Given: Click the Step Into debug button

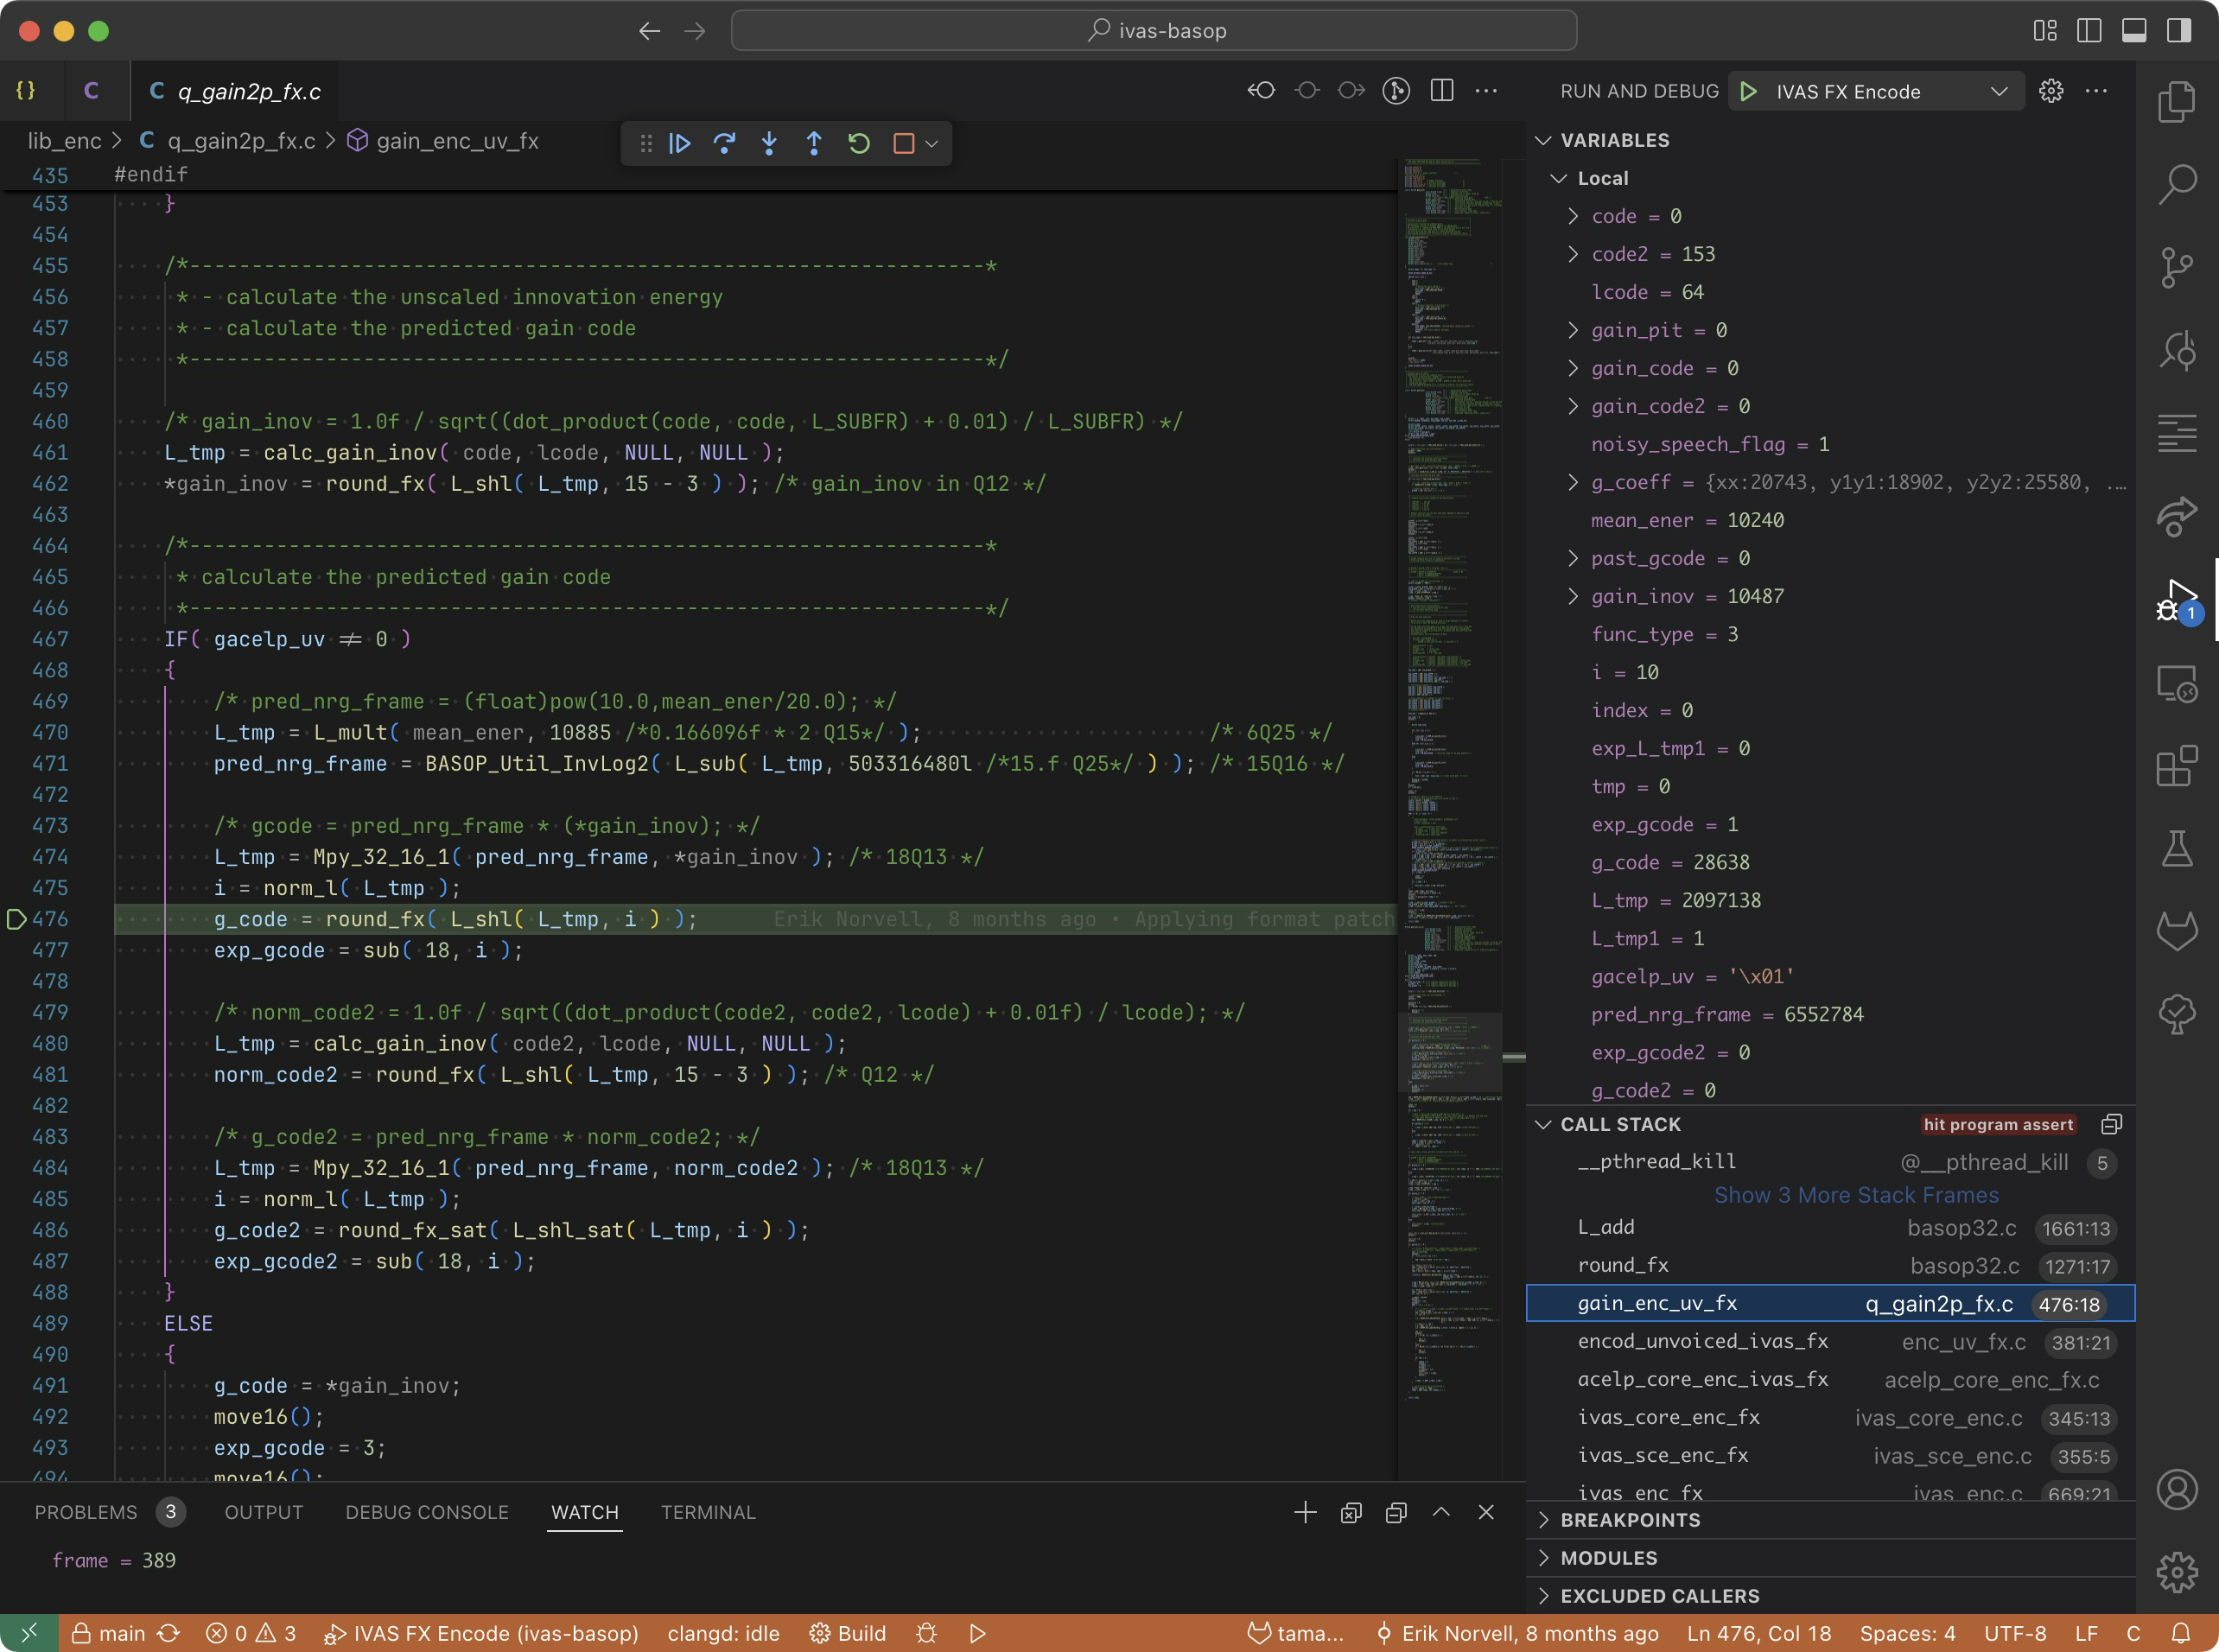Looking at the screenshot, I should 769,143.
